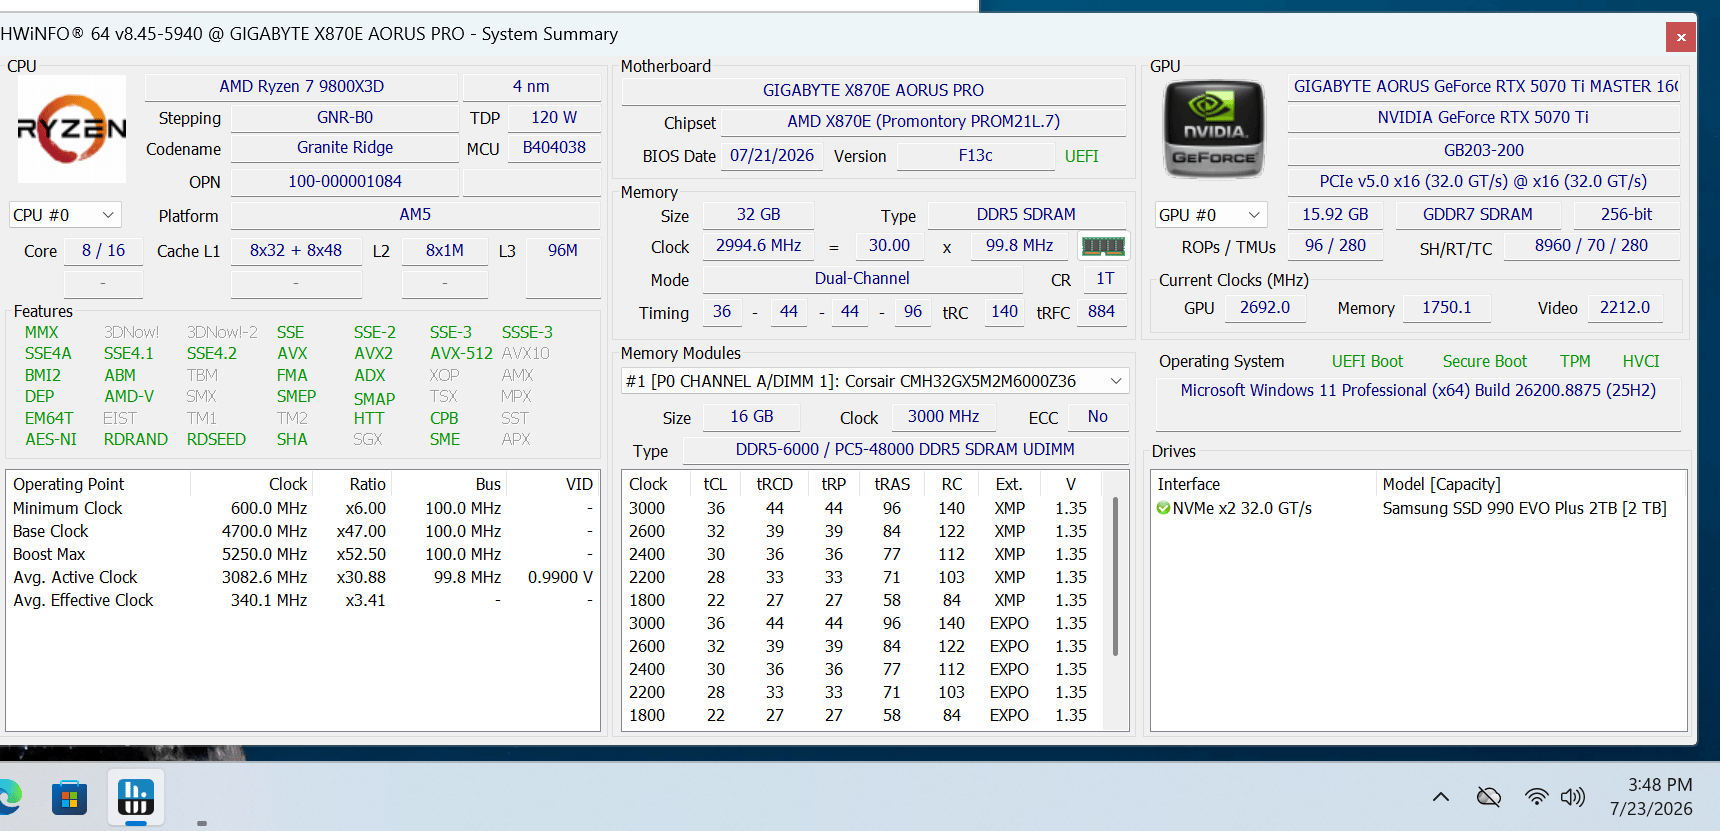Click the NVMe x2 32.0 GT/s interface entry

[1242, 508]
